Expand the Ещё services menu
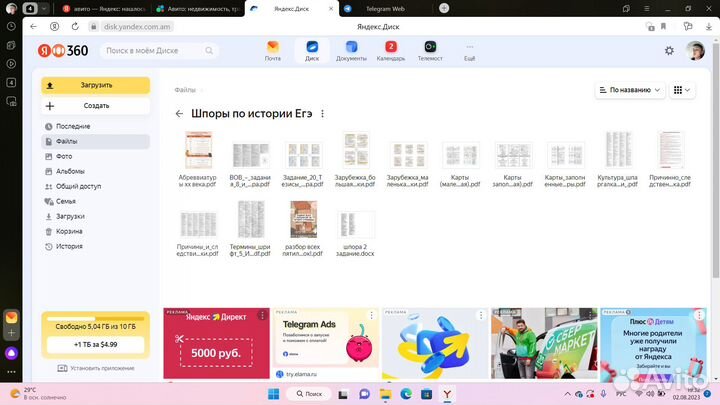The width and height of the screenshot is (720, 405). (470, 51)
